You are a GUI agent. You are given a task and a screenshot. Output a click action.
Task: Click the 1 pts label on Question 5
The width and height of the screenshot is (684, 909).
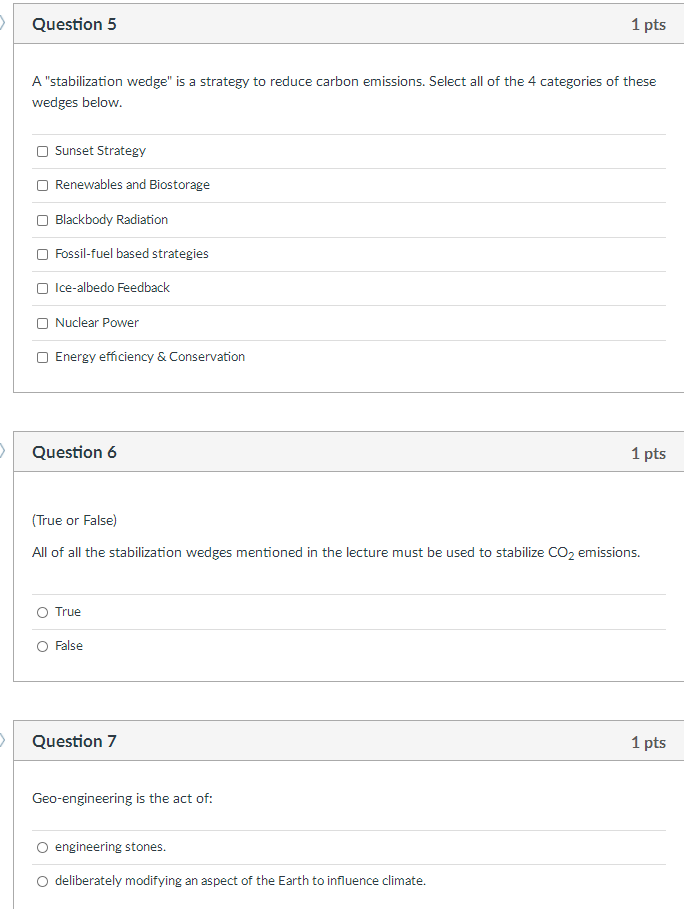[x=648, y=25]
